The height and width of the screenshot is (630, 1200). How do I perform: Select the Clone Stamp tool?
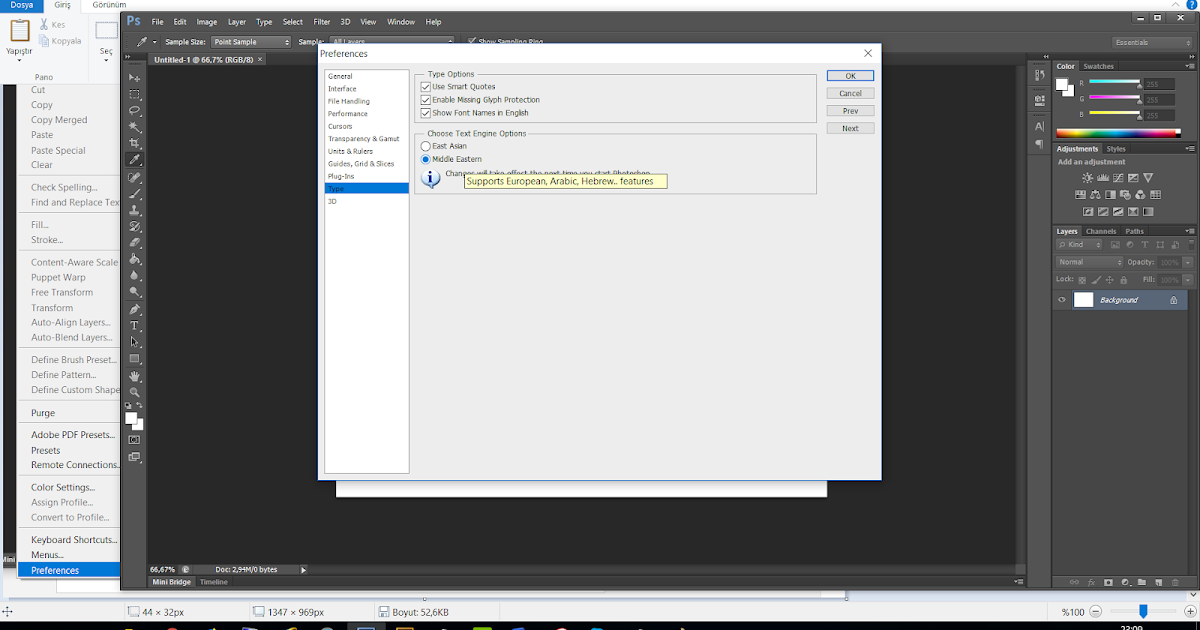134,210
